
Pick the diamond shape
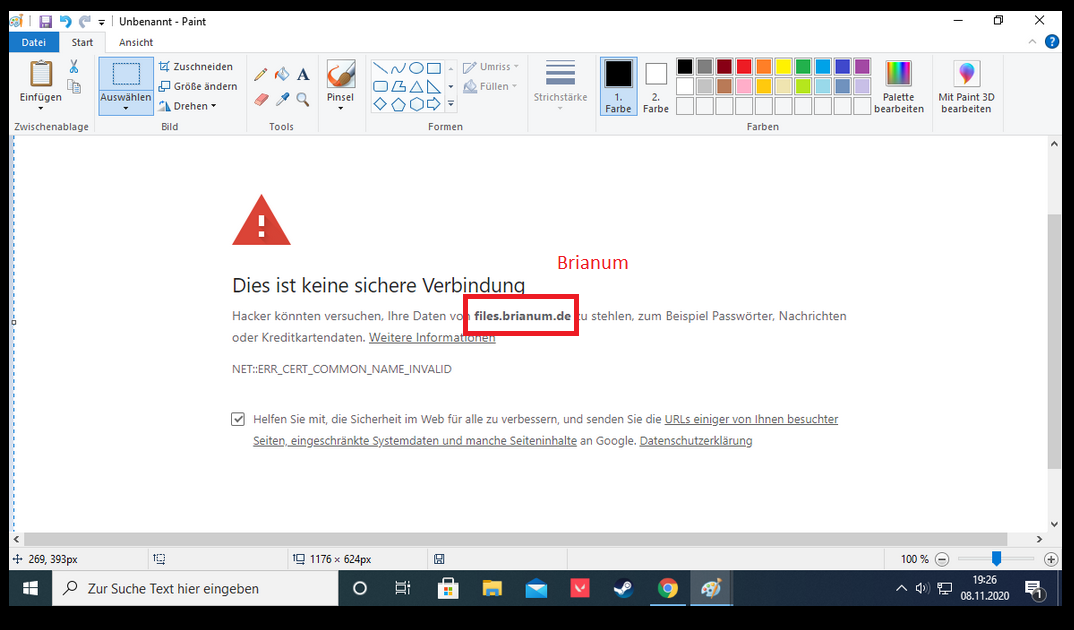click(380, 104)
